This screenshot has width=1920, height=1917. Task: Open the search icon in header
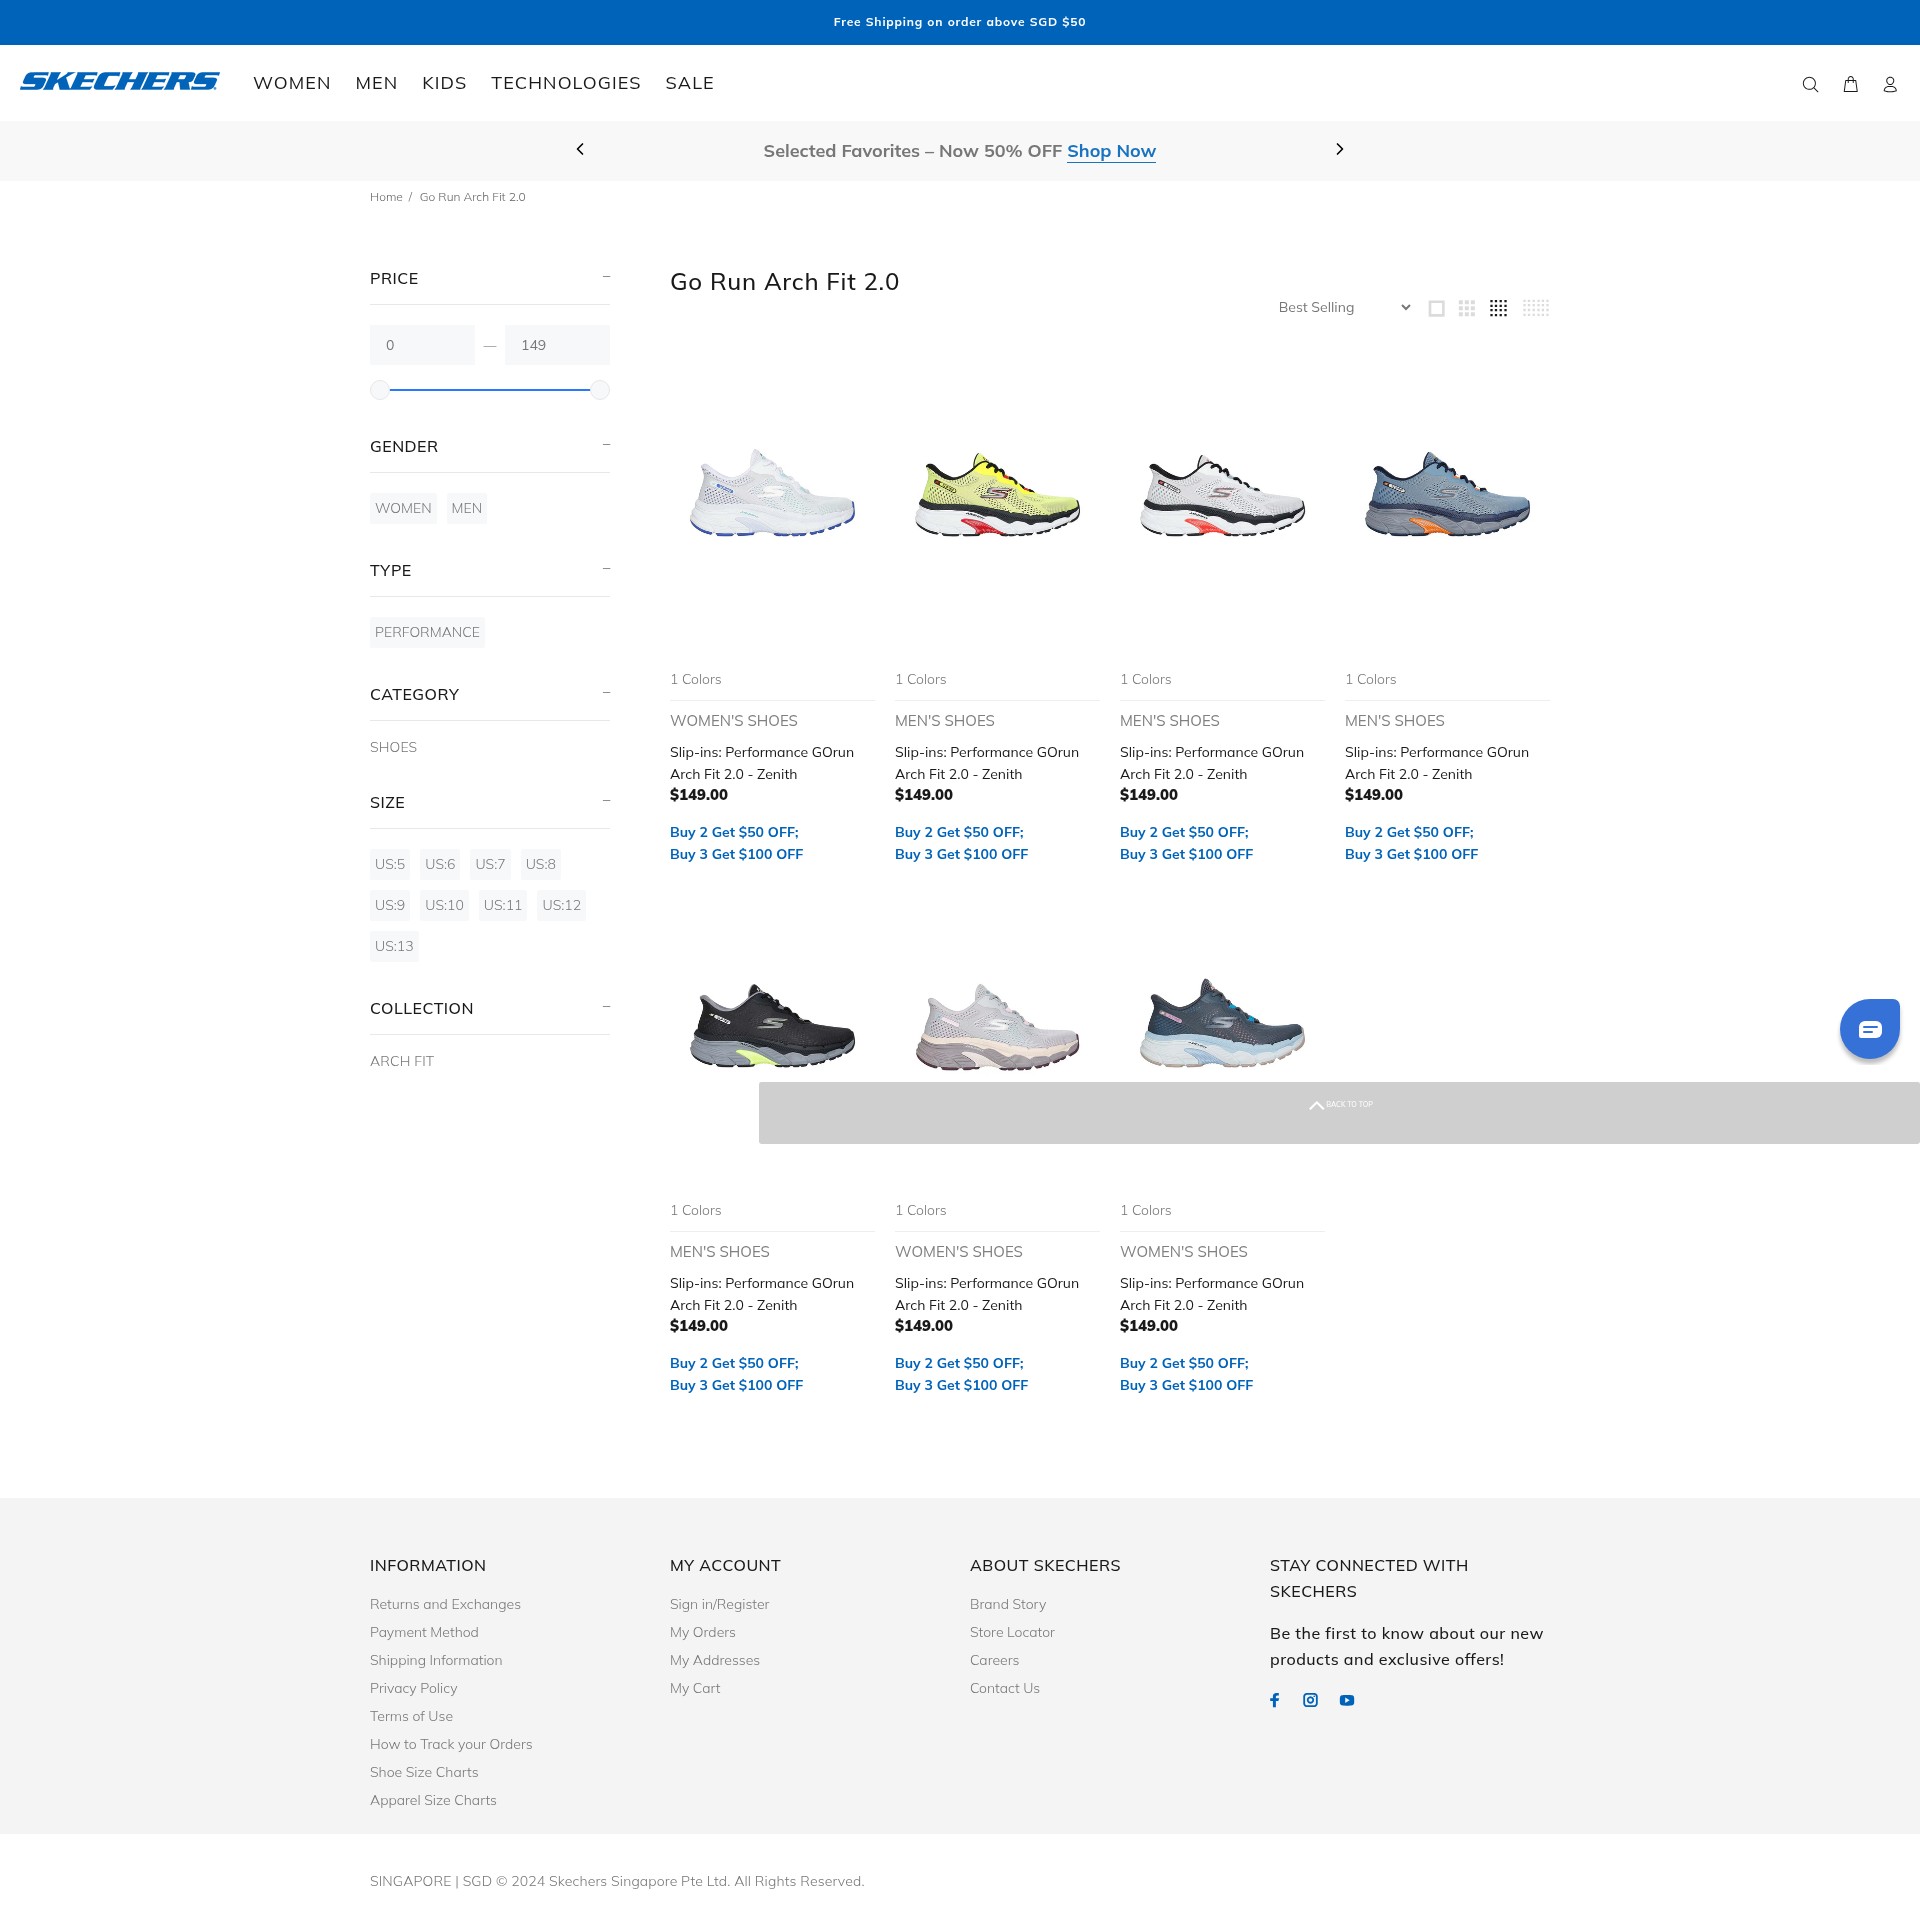[x=1810, y=85]
